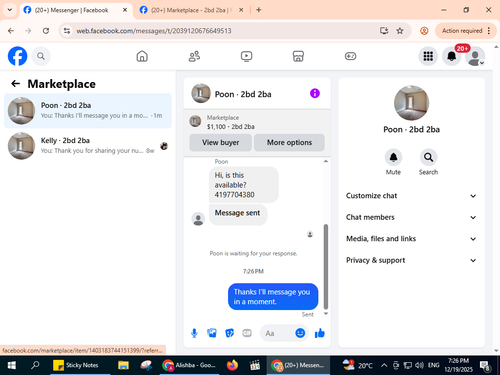Open the tab search dropdown arrow
Screen dimensions: 500x375
tap(10, 10)
